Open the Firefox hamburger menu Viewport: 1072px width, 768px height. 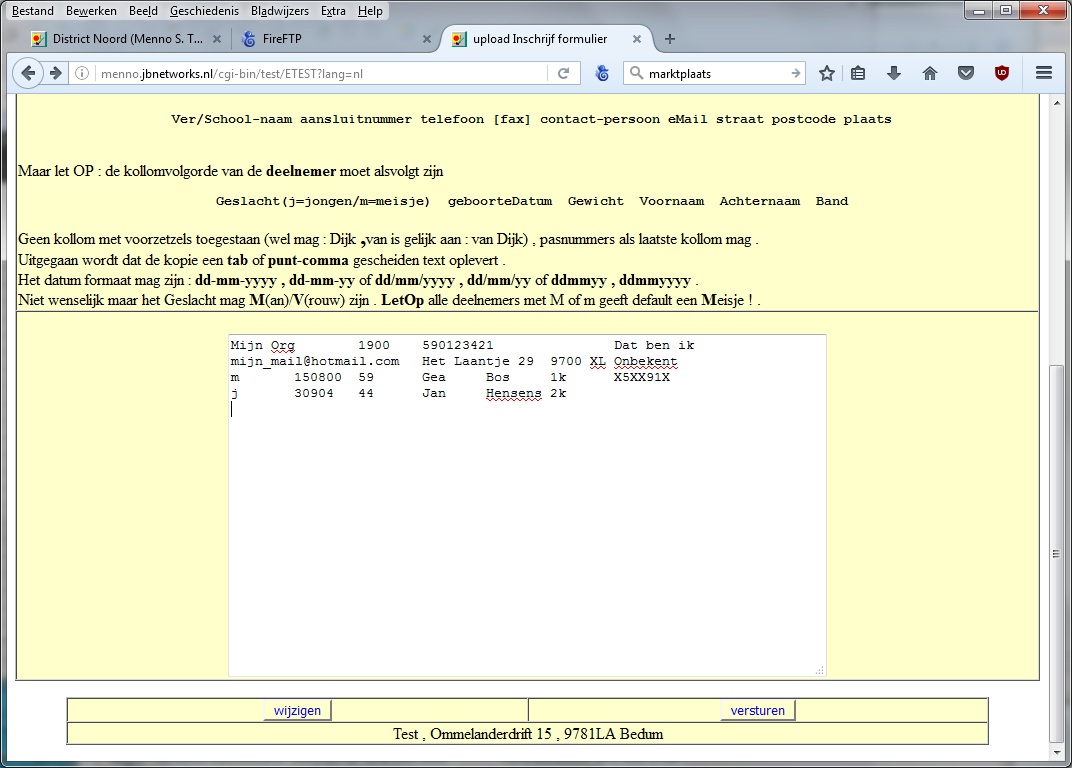click(x=1044, y=73)
